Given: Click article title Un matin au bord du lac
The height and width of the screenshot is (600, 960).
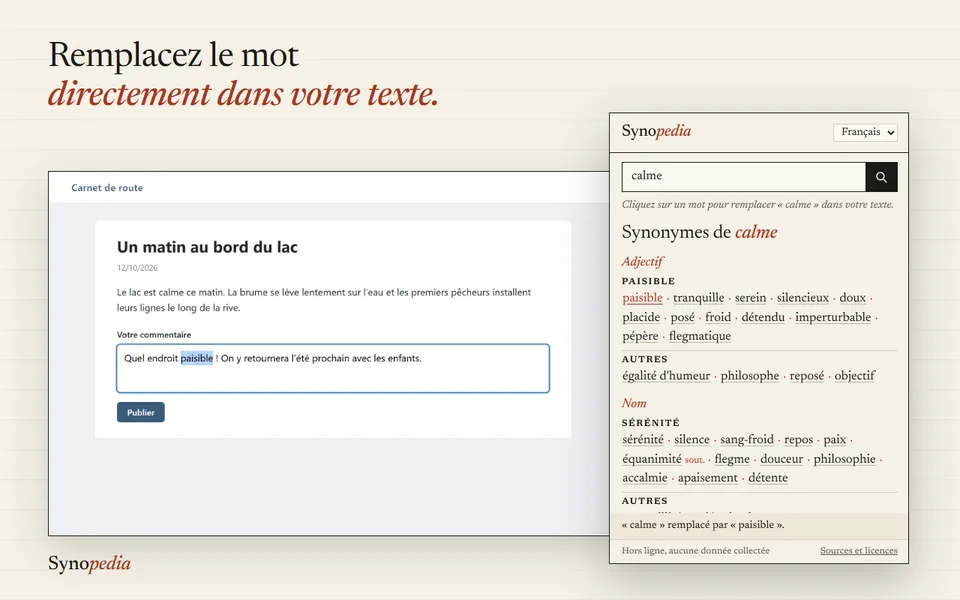Looking at the screenshot, I should tap(208, 247).
